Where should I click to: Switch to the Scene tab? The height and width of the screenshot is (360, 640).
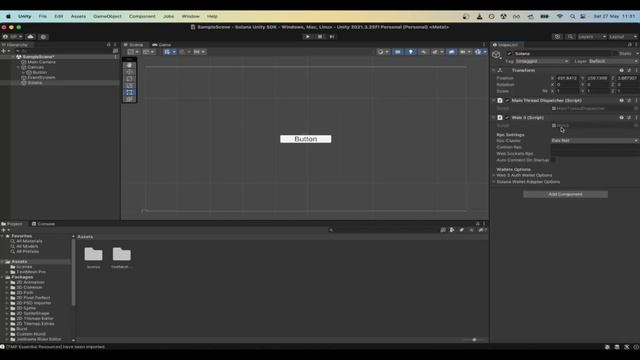click(x=133, y=44)
